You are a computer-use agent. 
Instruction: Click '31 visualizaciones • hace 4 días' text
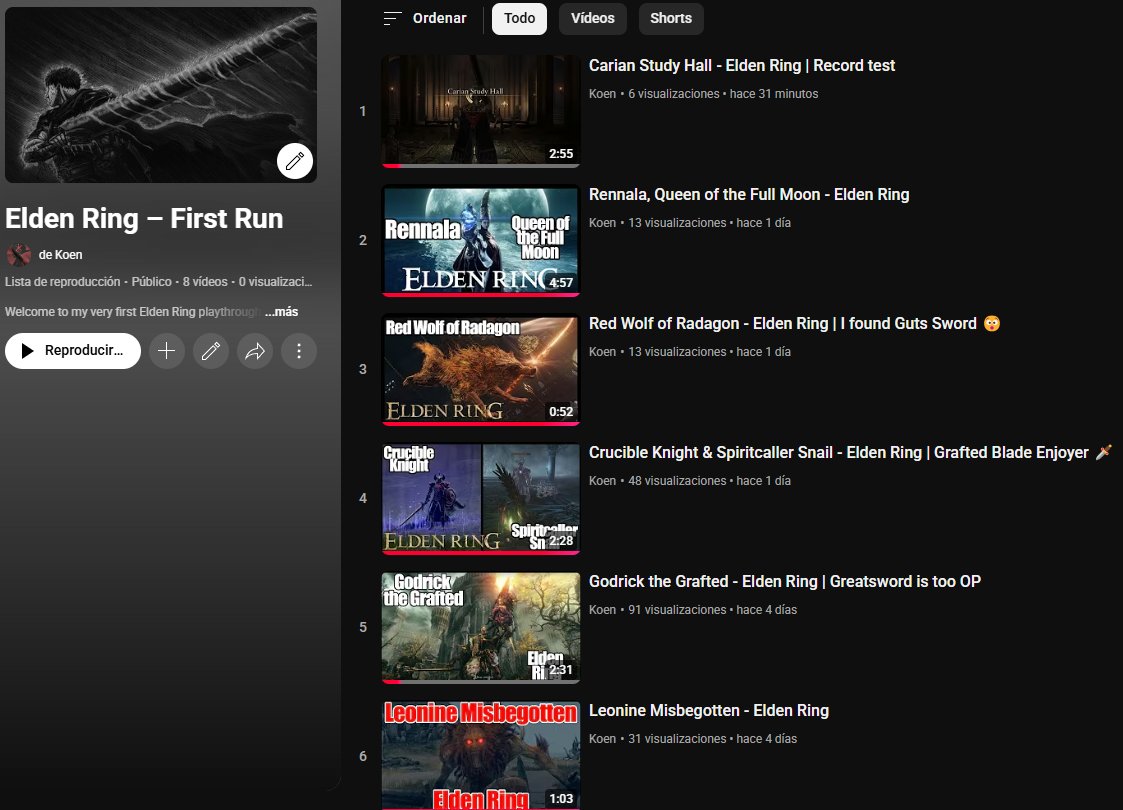pos(713,738)
